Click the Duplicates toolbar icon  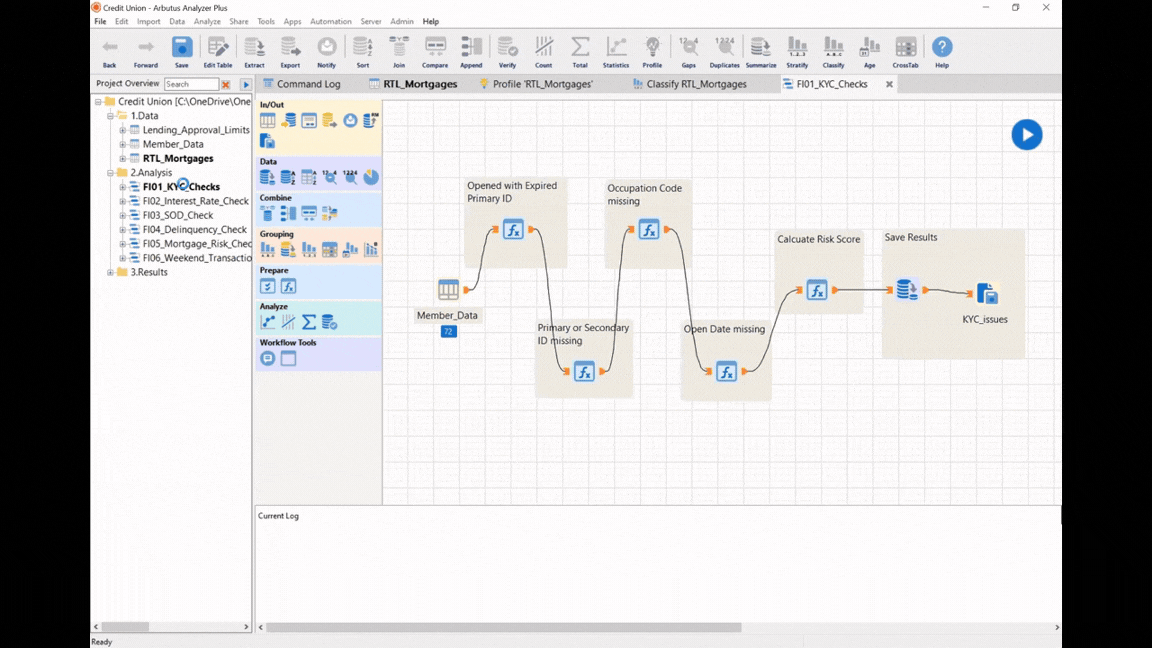(x=724, y=50)
